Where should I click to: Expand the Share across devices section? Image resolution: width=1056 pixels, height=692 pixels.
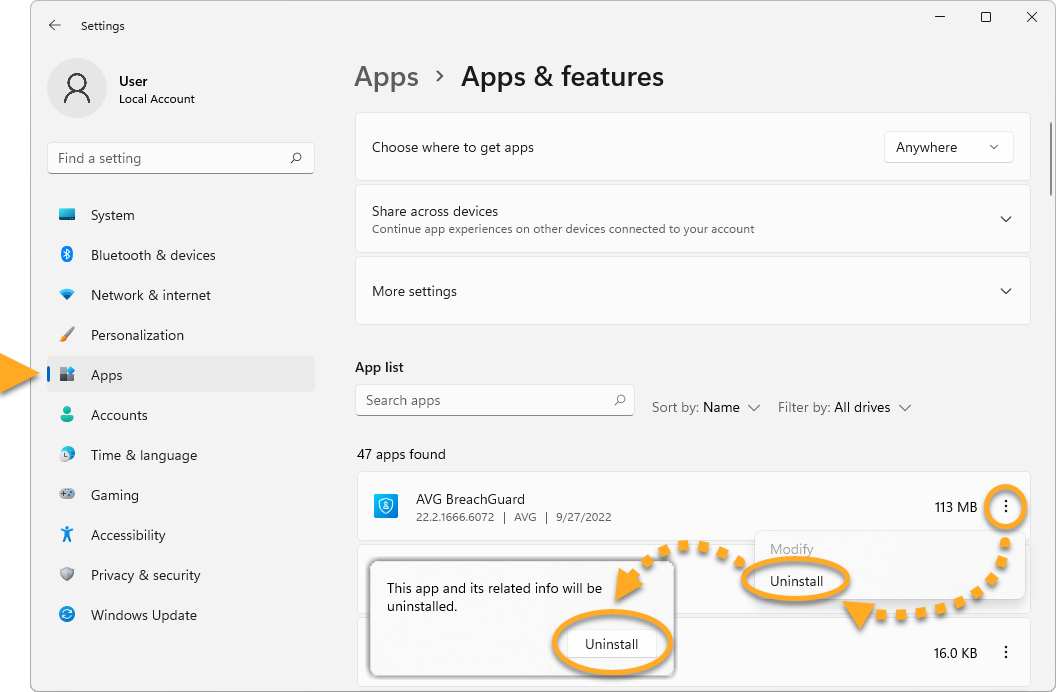[1005, 219]
